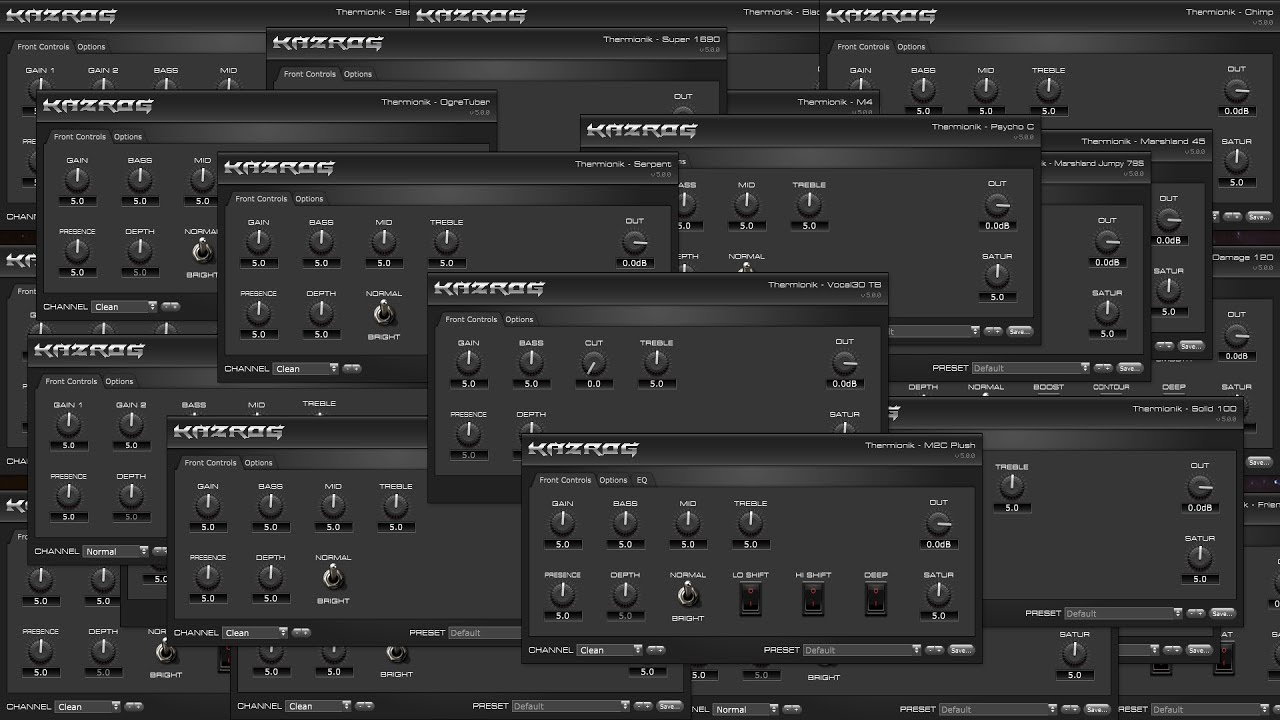Toggle the HI SHIFT rocker in M2C Plush

(x=813, y=599)
